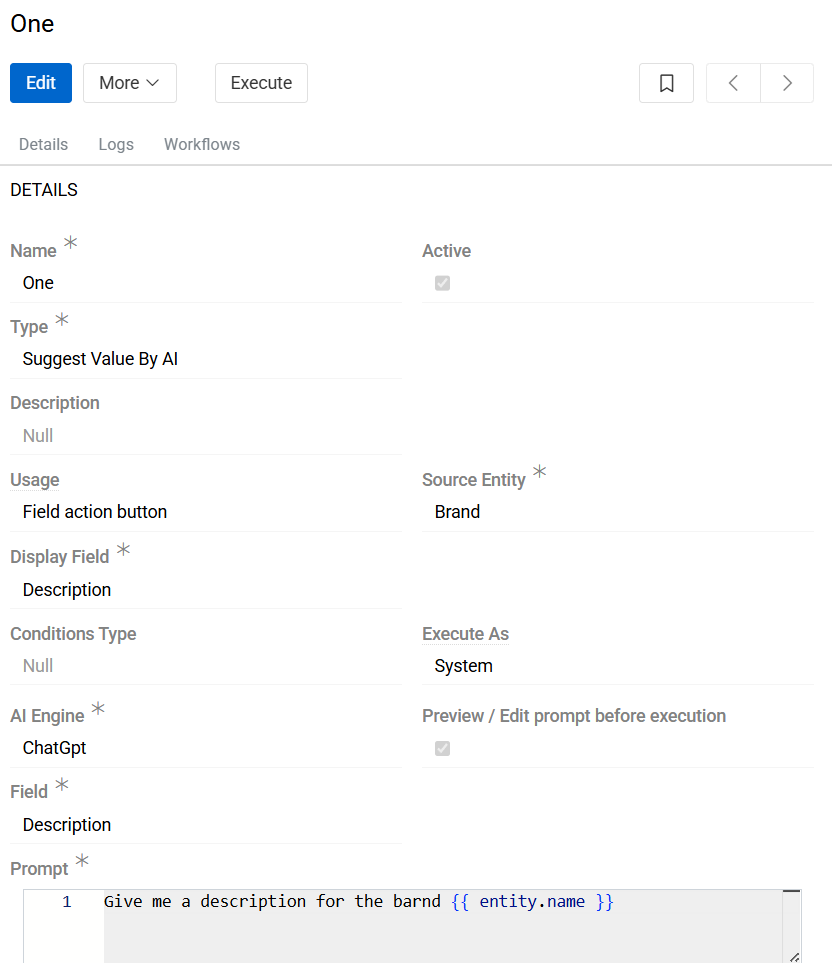Switch to the Details tab

[43, 144]
